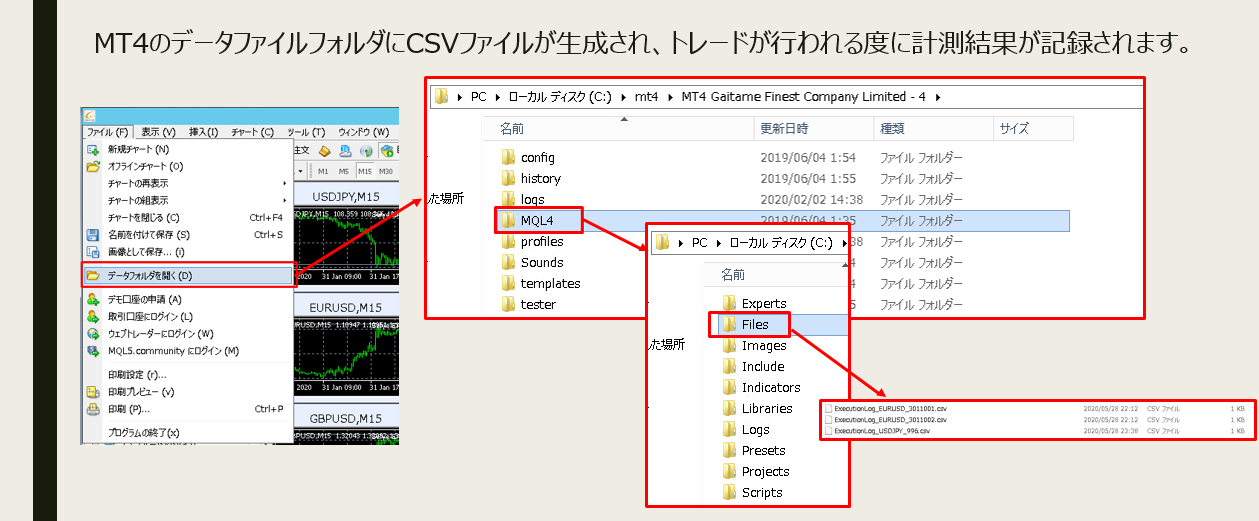Click the printer icon next to 印刷 (P)

tap(93, 409)
